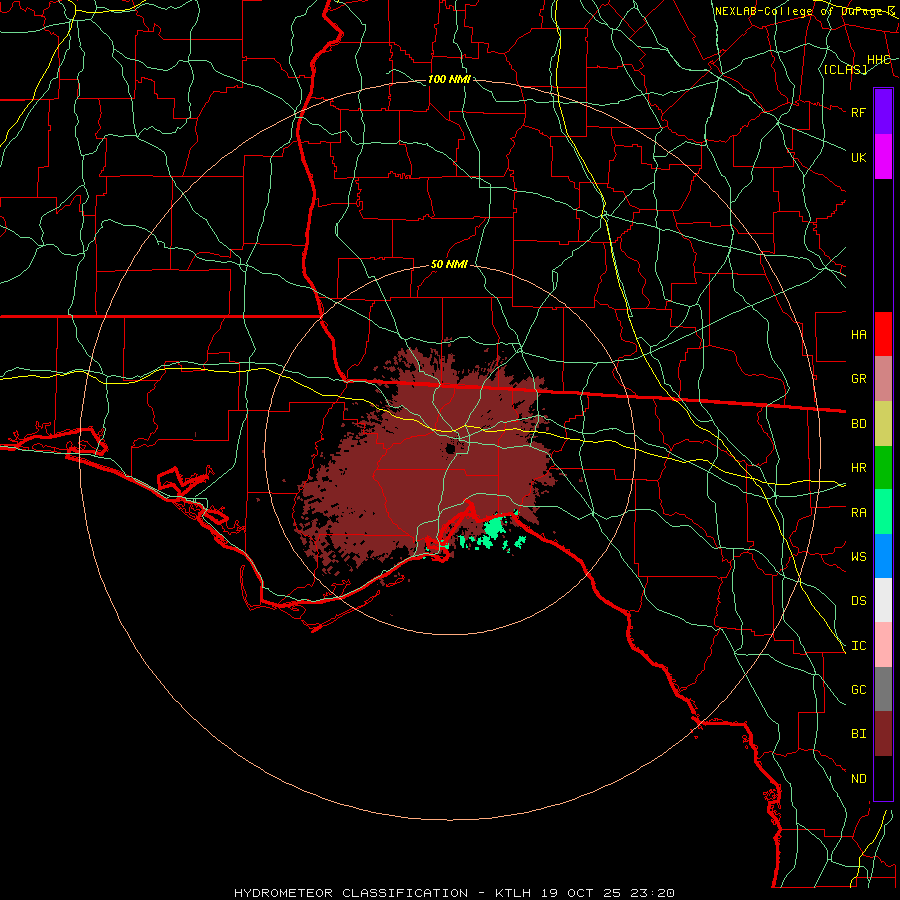Click the UK legend label
Viewport: 900px width, 900px height.
click(x=859, y=157)
